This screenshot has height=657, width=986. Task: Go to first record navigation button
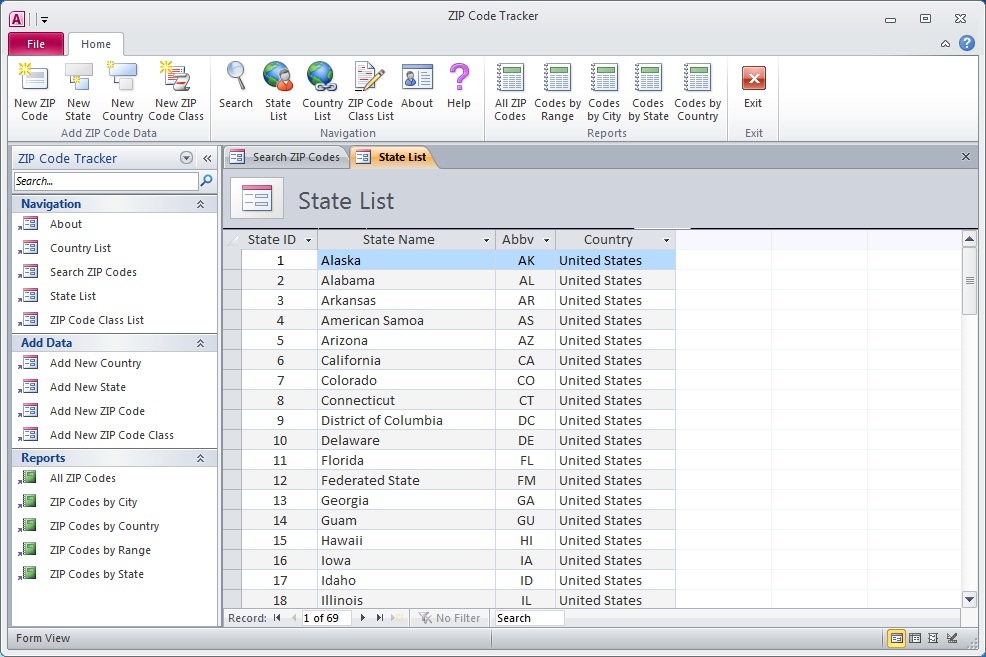[x=277, y=618]
